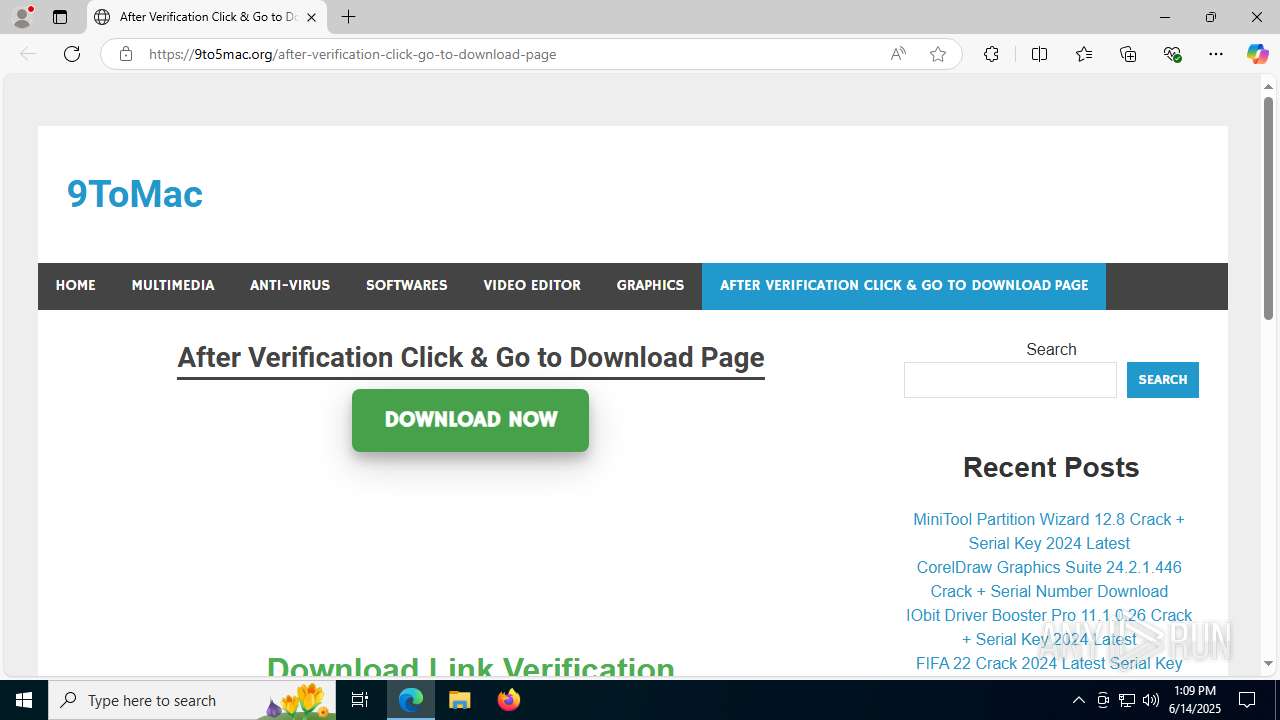The height and width of the screenshot is (720, 1280).
Task: Click the Download Link Verification heading
Action: (x=470, y=666)
